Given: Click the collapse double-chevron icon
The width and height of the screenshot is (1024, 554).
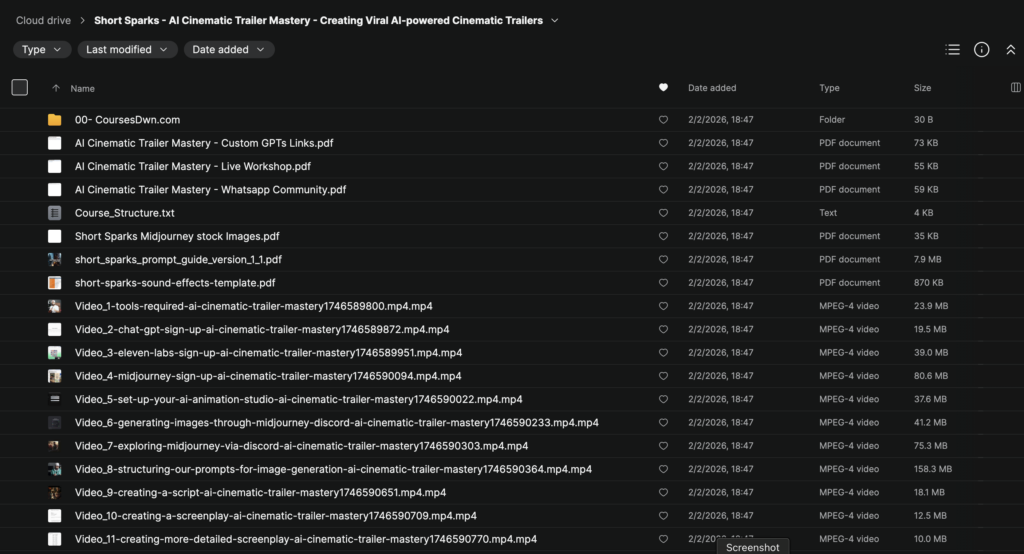Looking at the screenshot, I should tap(1010, 50).
